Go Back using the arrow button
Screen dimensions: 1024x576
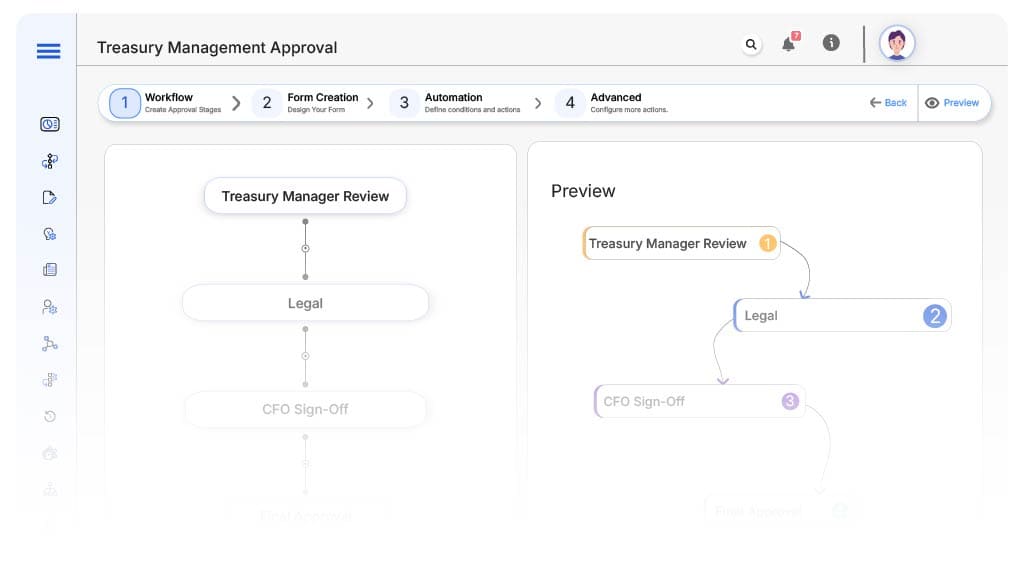[888, 103]
